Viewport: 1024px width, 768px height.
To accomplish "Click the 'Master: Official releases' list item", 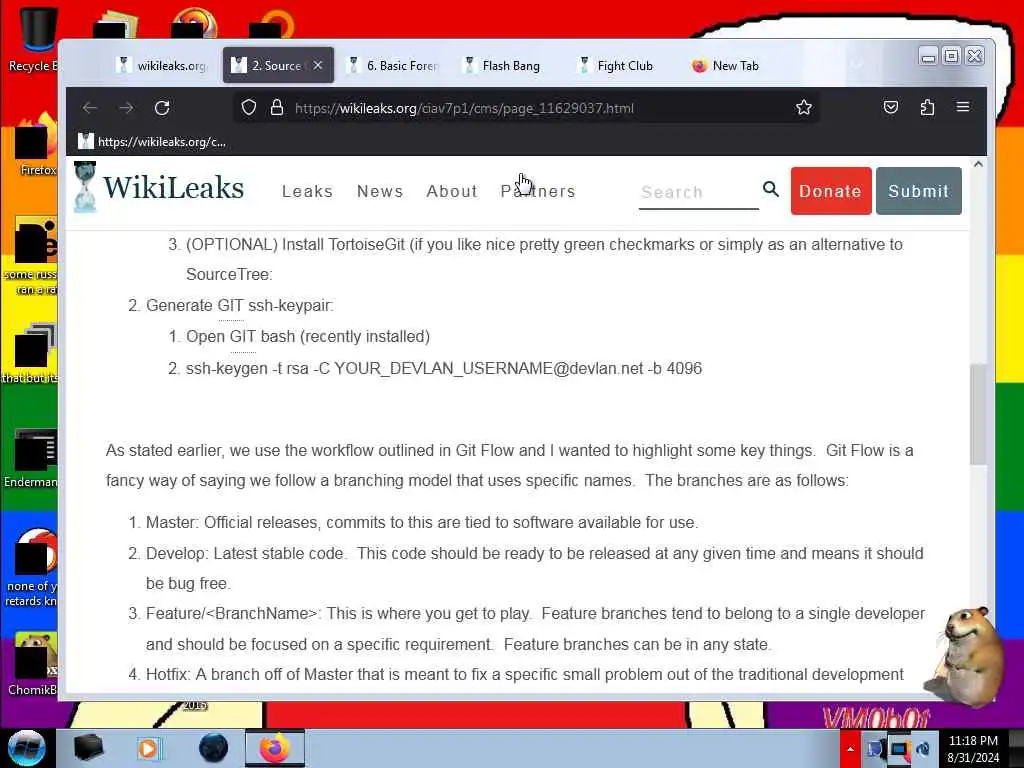I will coord(422,522).
